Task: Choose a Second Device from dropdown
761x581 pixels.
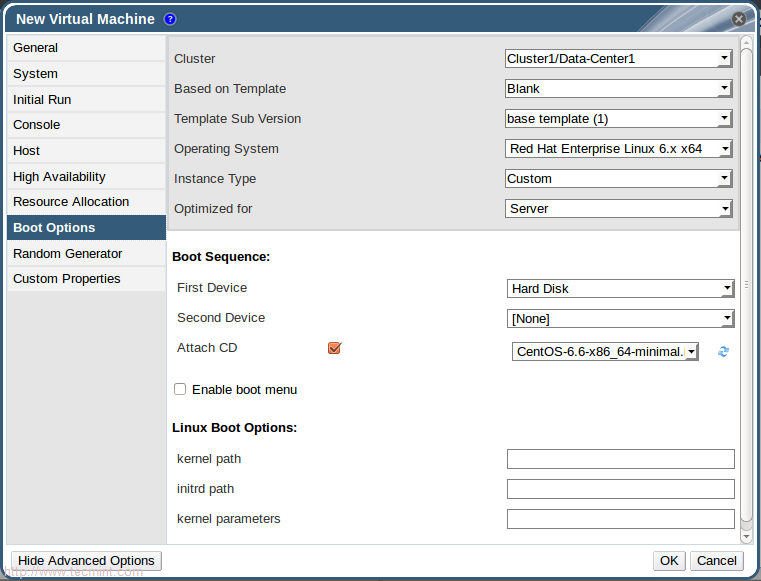Action: click(621, 319)
